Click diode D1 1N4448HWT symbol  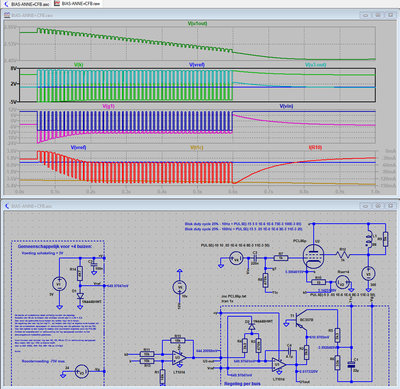point(80,296)
